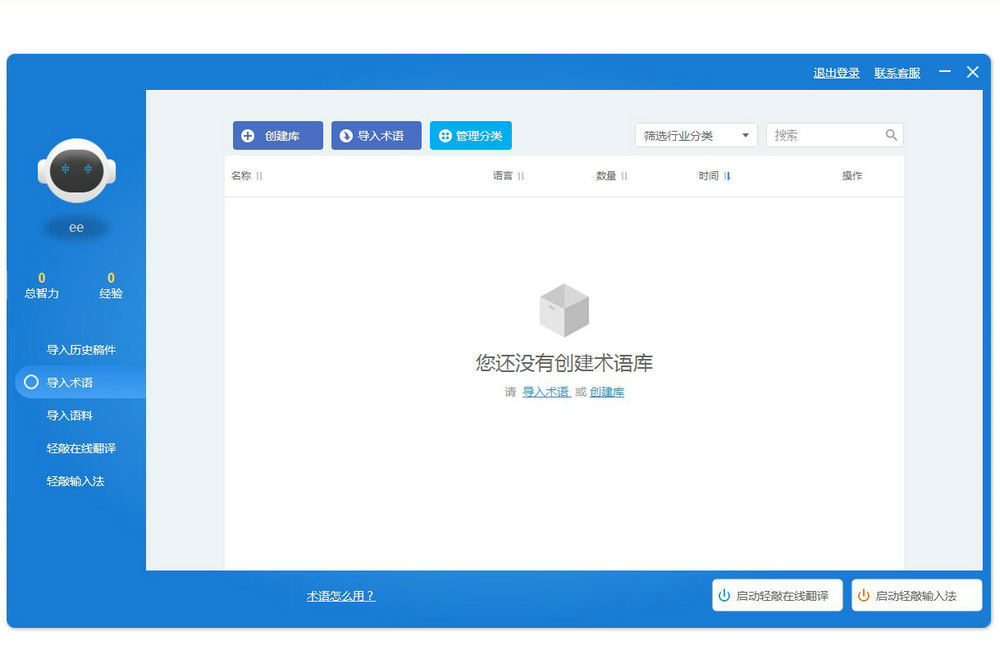Select 导入语料 in the sidebar
This screenshot has height=667, width=1000.
[69, 415]
